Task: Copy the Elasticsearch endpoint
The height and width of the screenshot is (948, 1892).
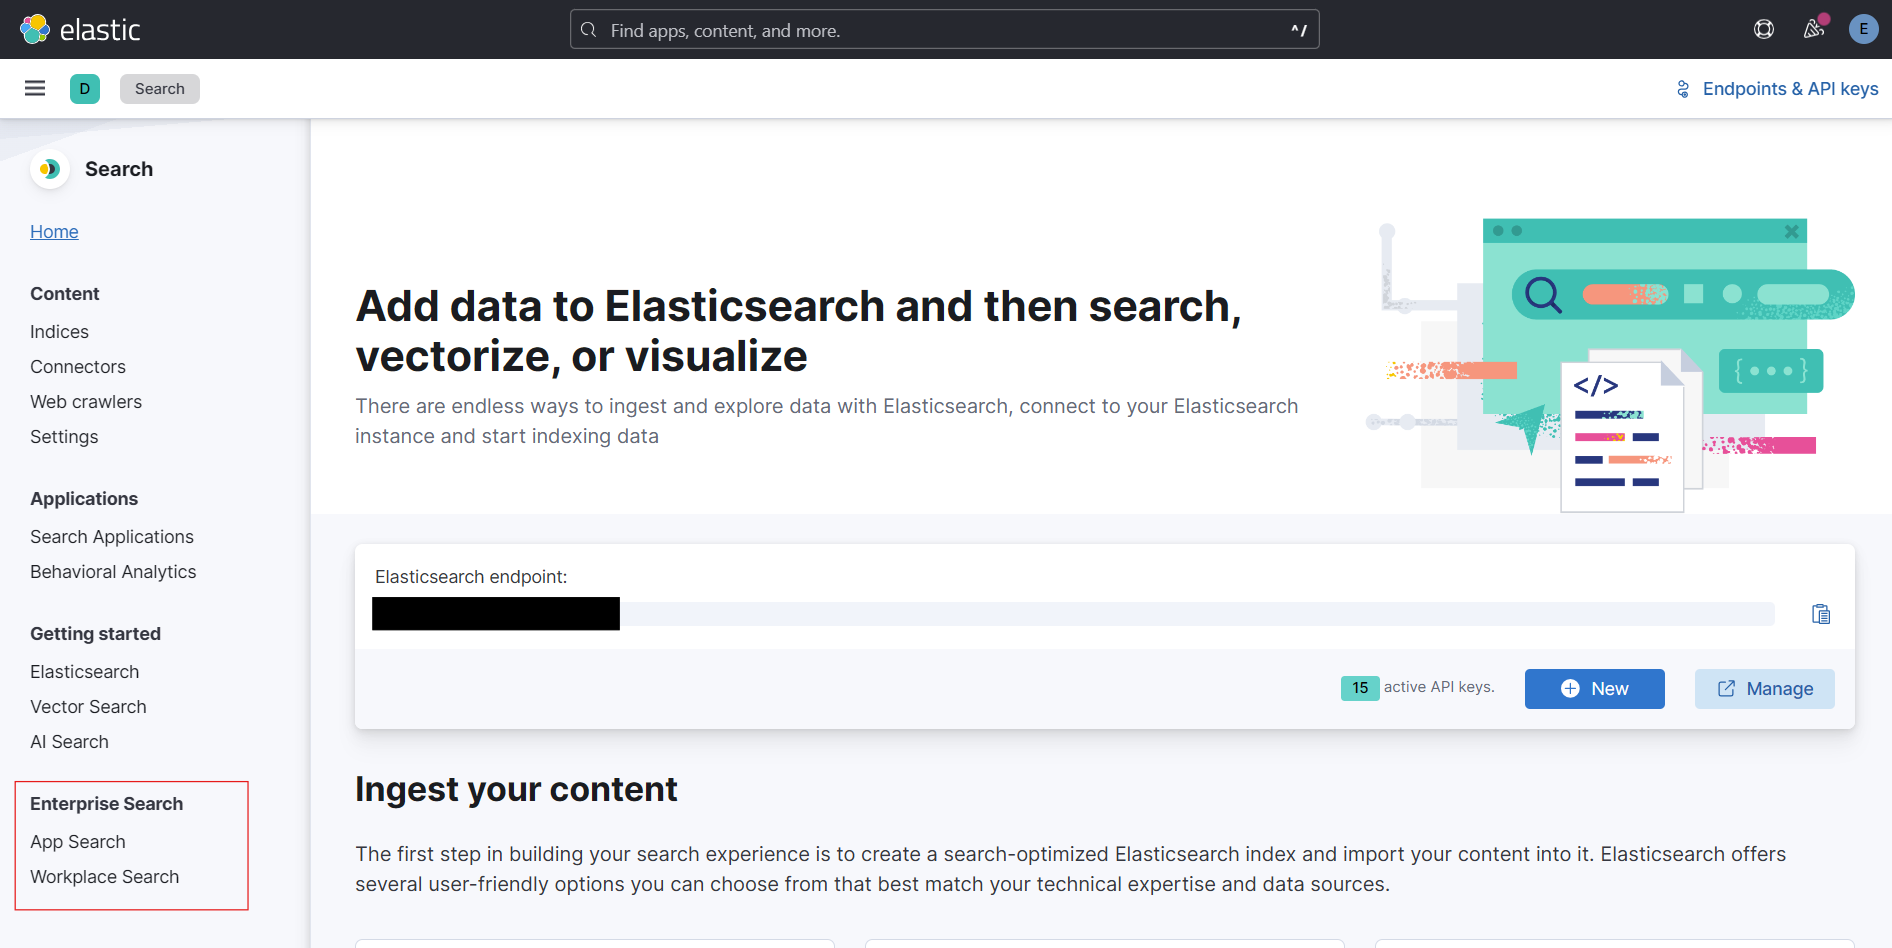Action: [1821, 614]
